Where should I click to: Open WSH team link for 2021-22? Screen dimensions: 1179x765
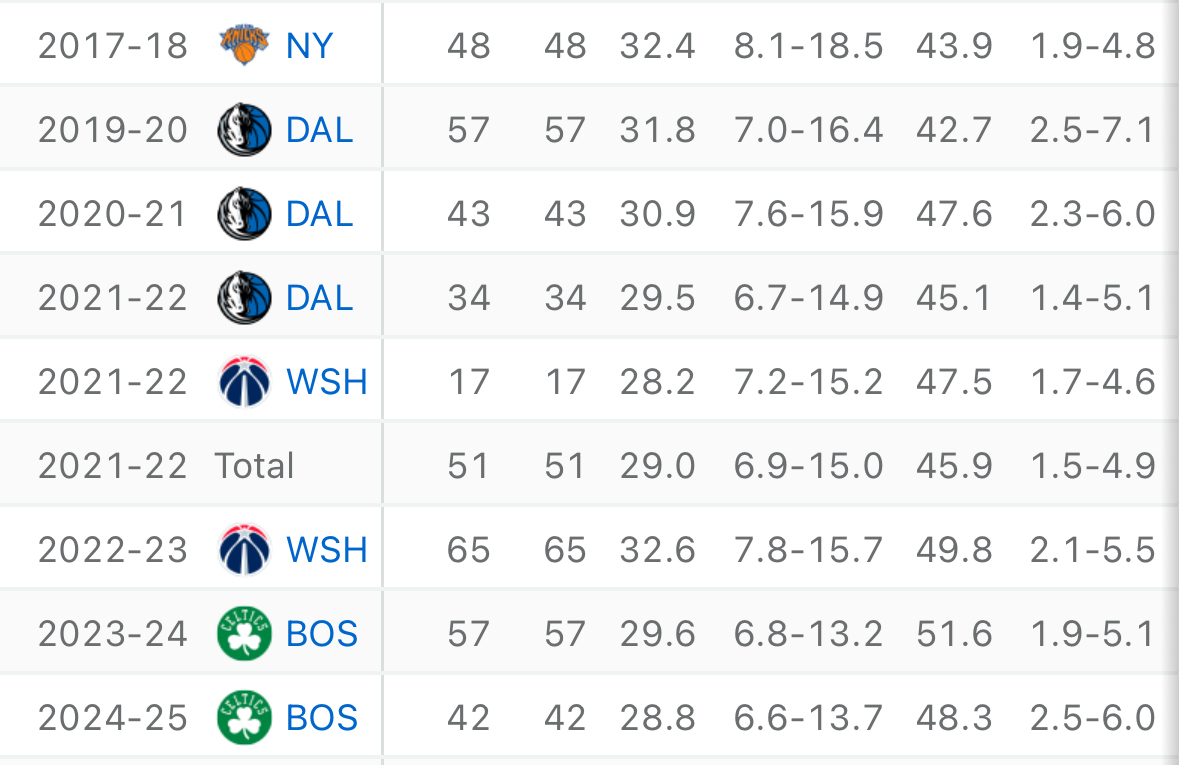tap(326, 382)
